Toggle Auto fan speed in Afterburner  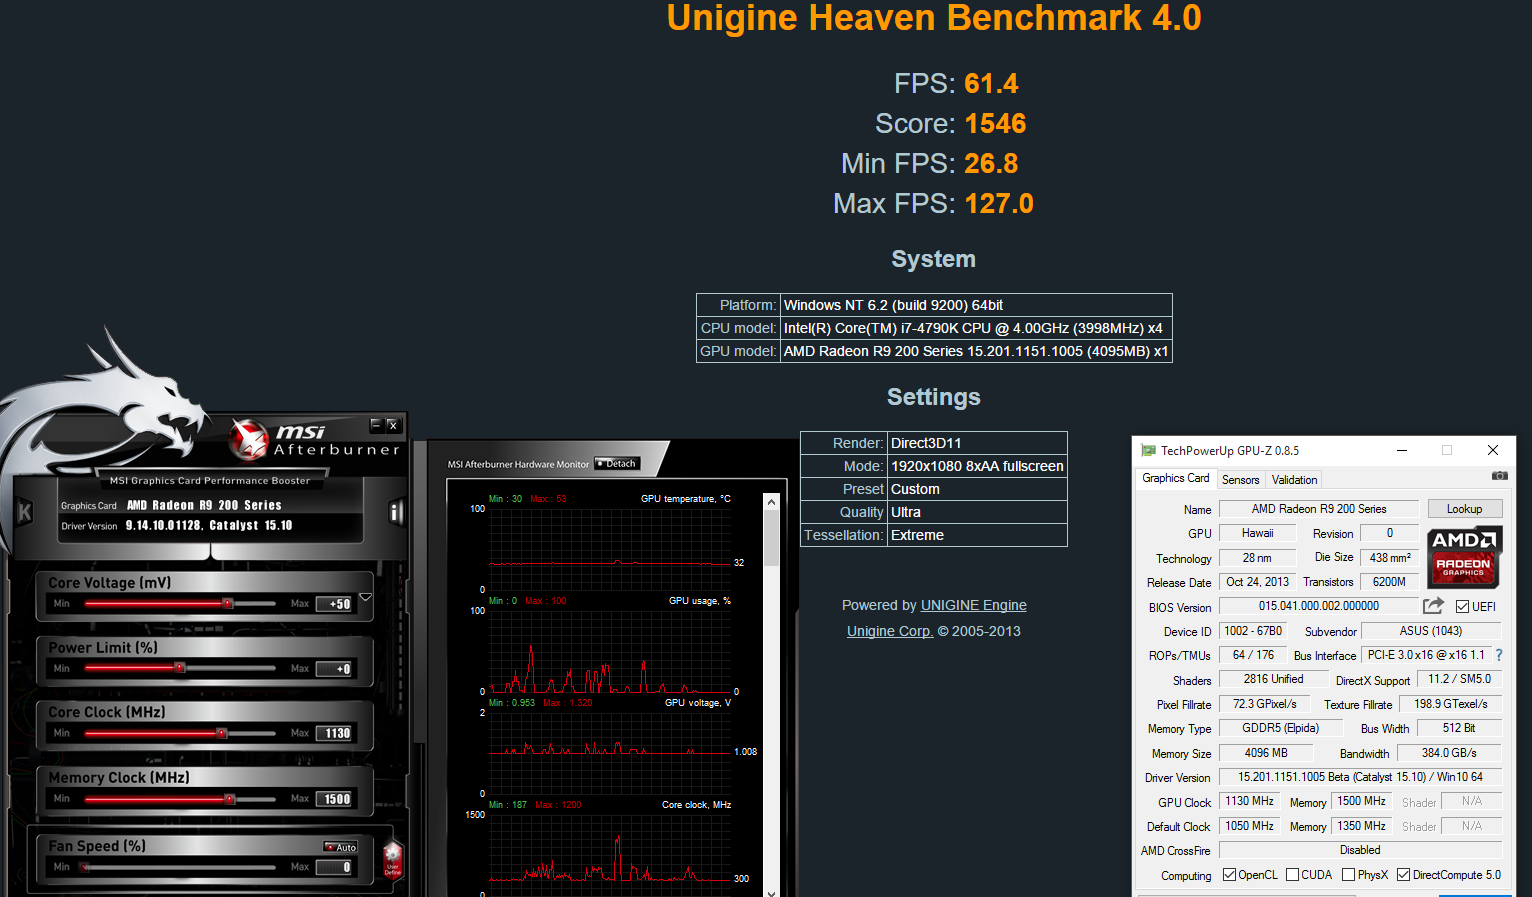point(341,847)
